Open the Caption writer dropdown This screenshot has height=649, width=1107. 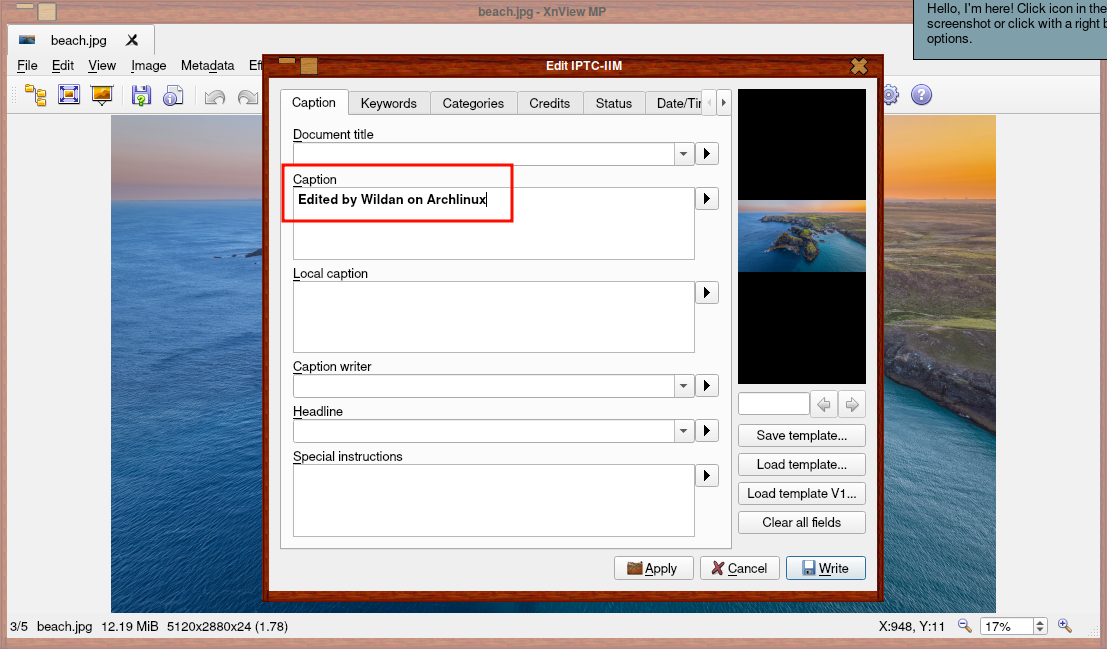[682, 385]
